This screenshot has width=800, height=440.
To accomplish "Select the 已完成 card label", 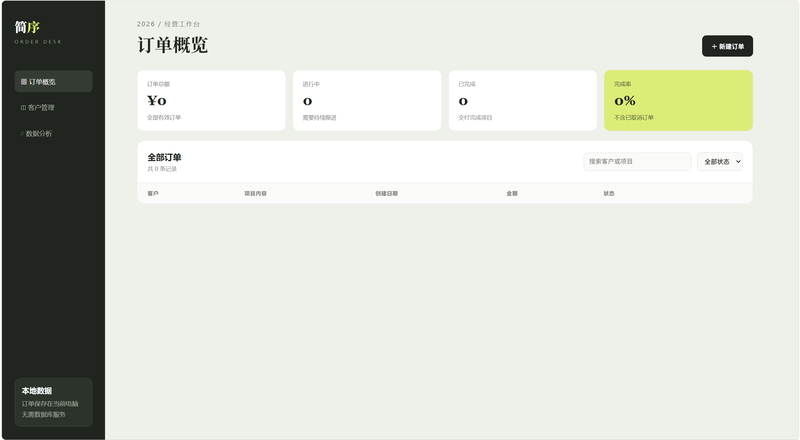I will tap(467, 84).
